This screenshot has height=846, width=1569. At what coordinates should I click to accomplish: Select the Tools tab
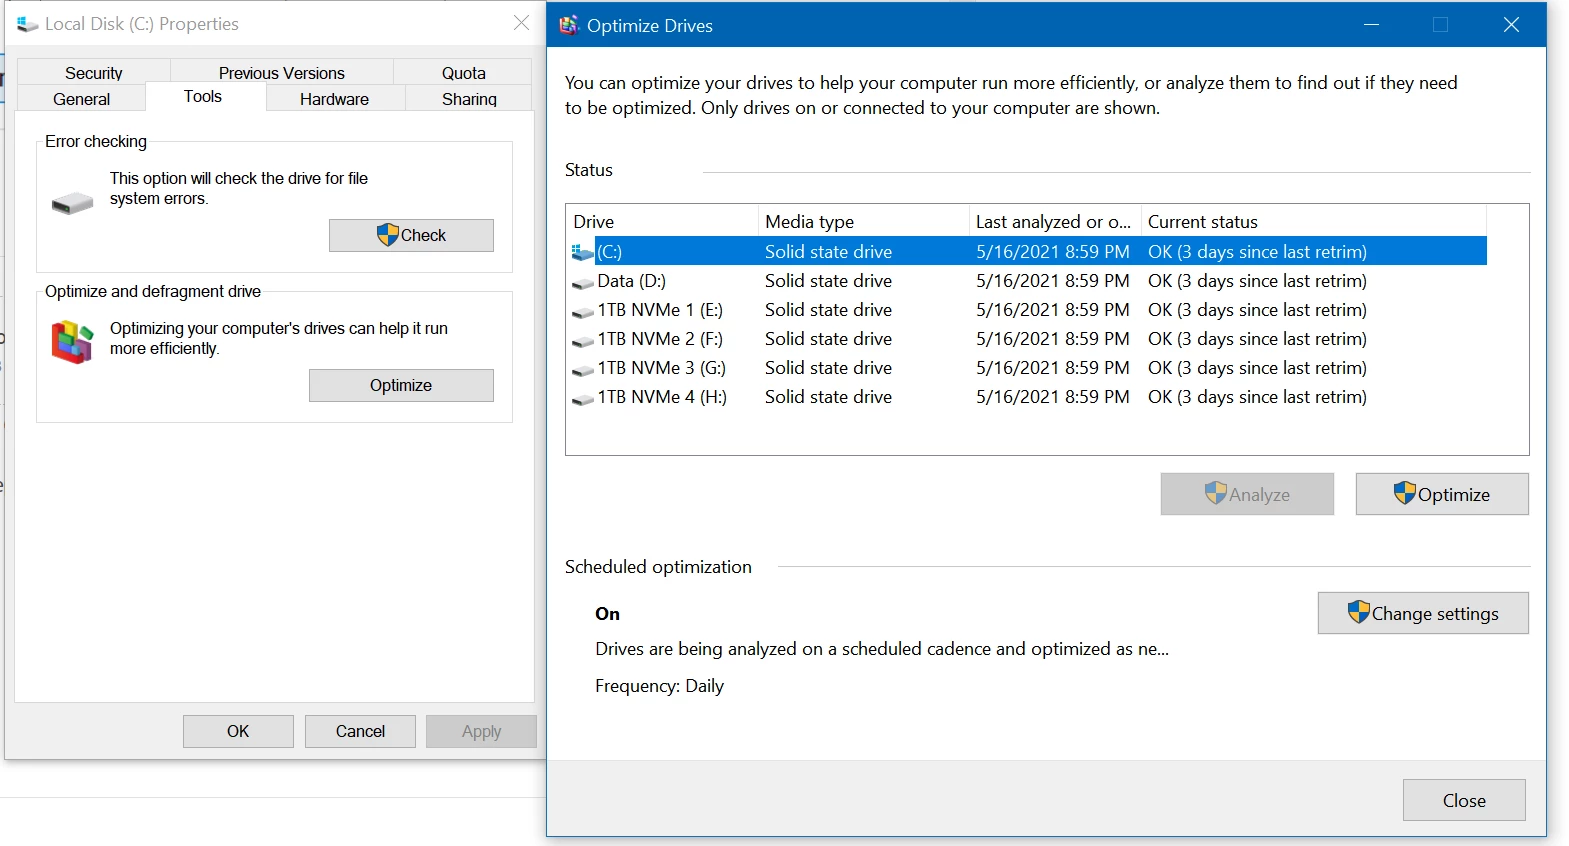[x=203, y=96]
